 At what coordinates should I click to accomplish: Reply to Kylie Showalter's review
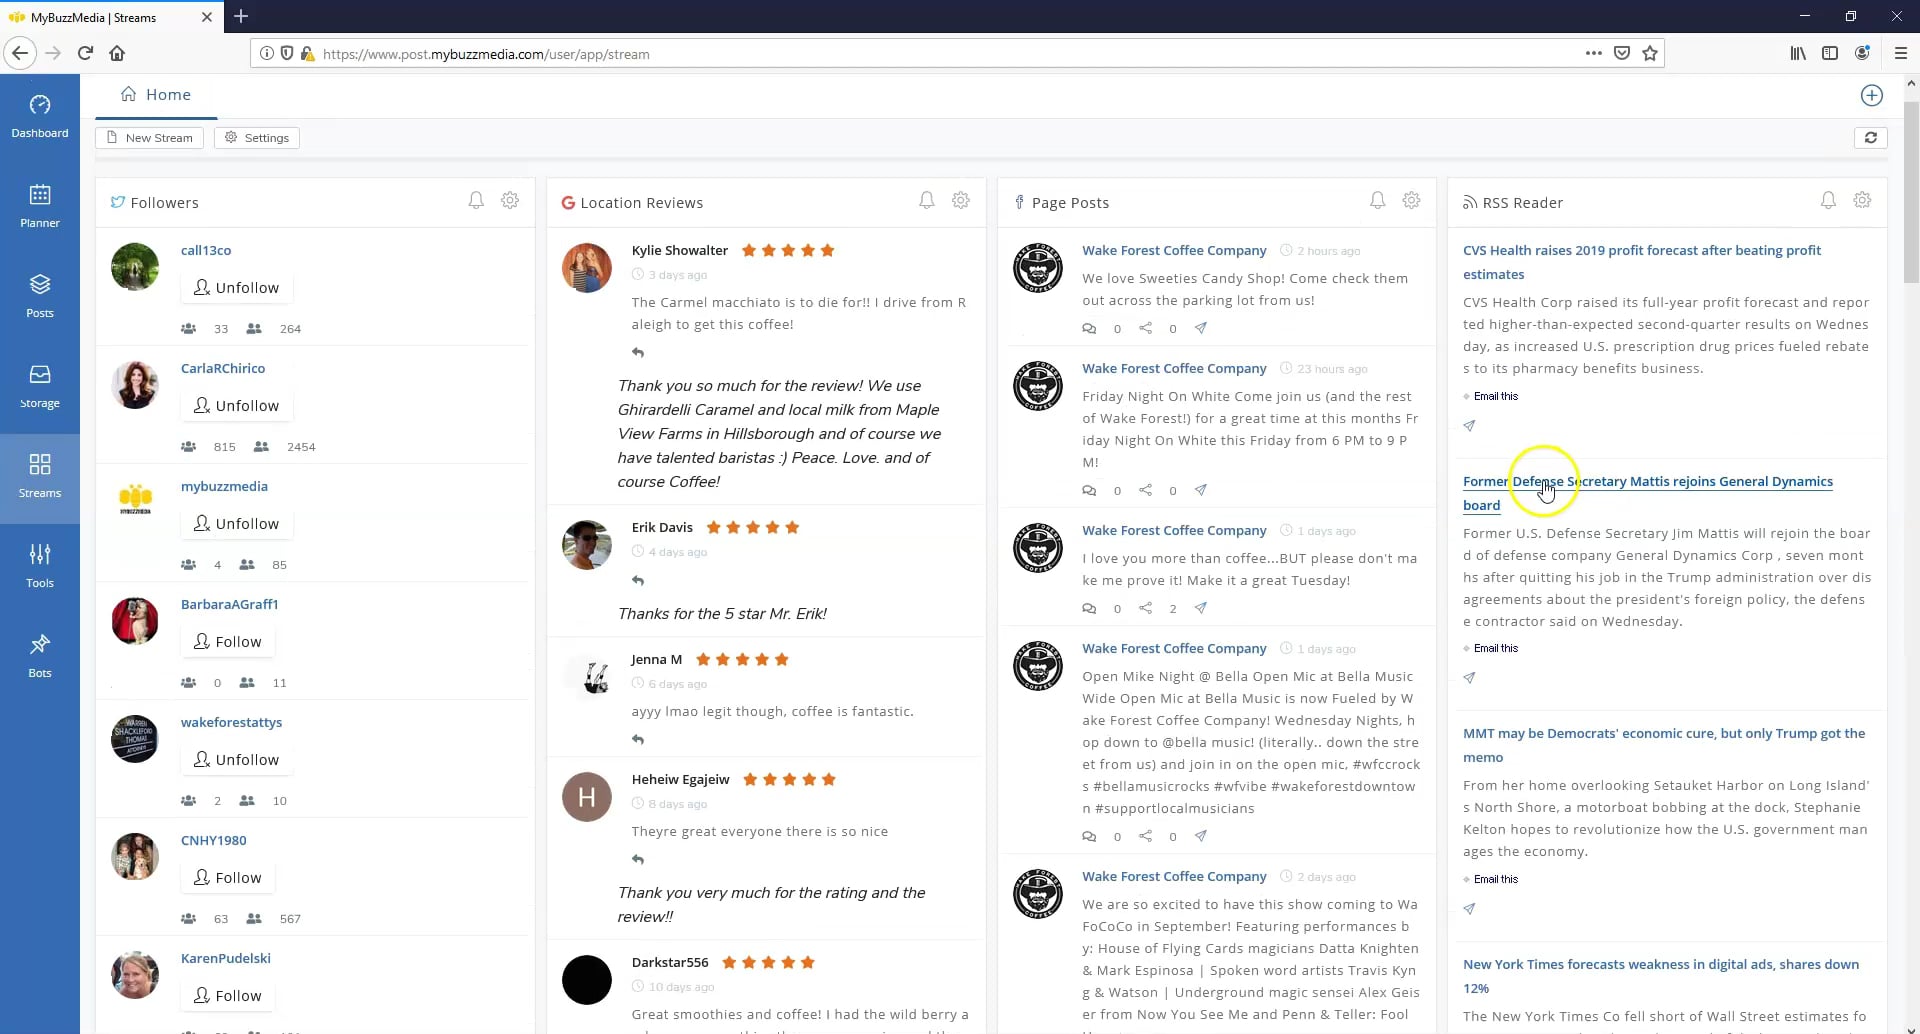638,352
